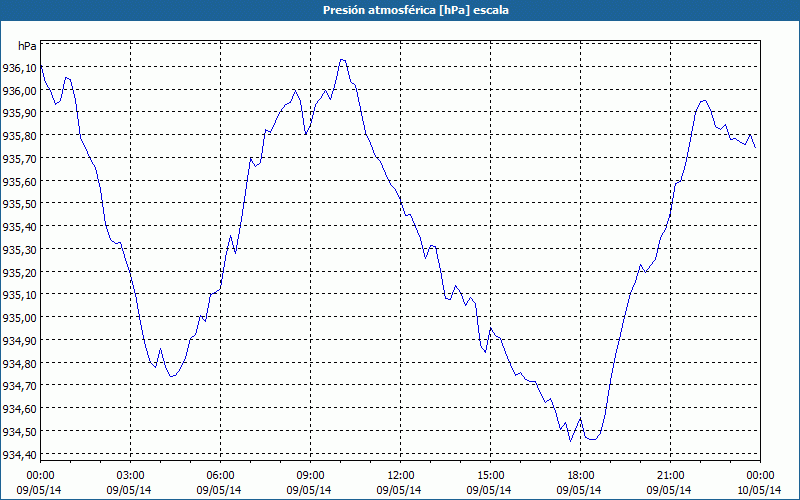Pick the 934,60 y-axis label
The height and width of the screenshot is (500, 800).
point(20,409)
